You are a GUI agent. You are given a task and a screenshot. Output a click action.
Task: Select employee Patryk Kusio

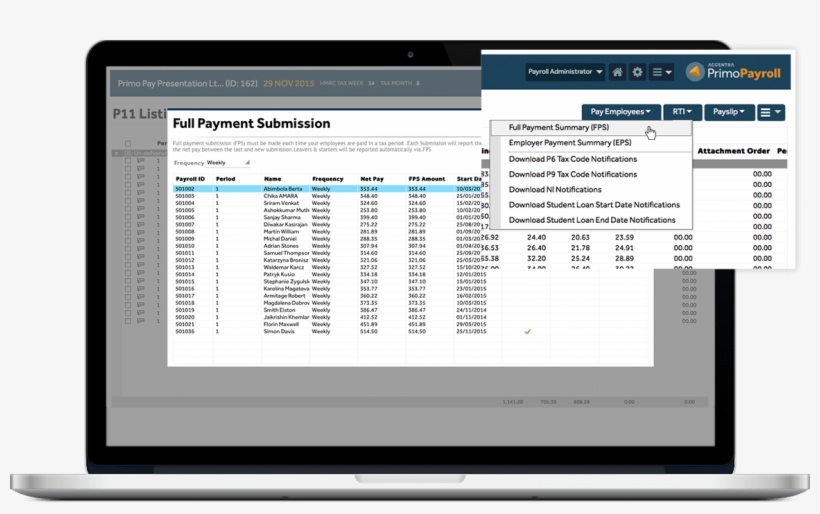tap(279, 275)
